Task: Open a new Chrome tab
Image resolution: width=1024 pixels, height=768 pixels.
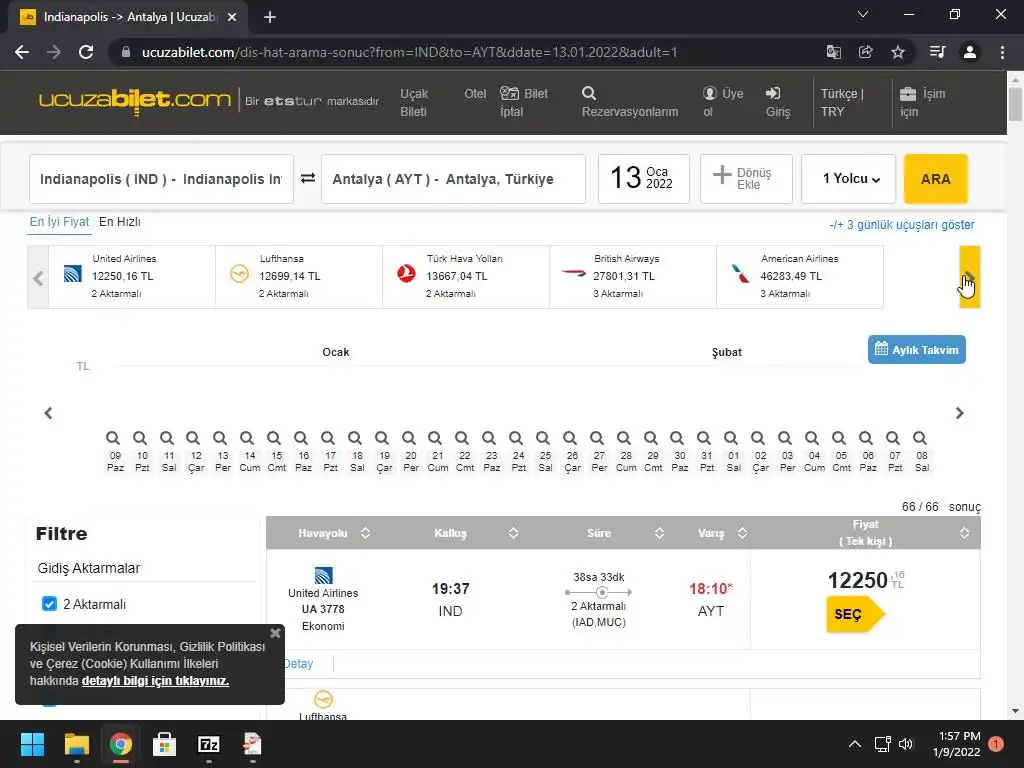Action: coord(270,17)
